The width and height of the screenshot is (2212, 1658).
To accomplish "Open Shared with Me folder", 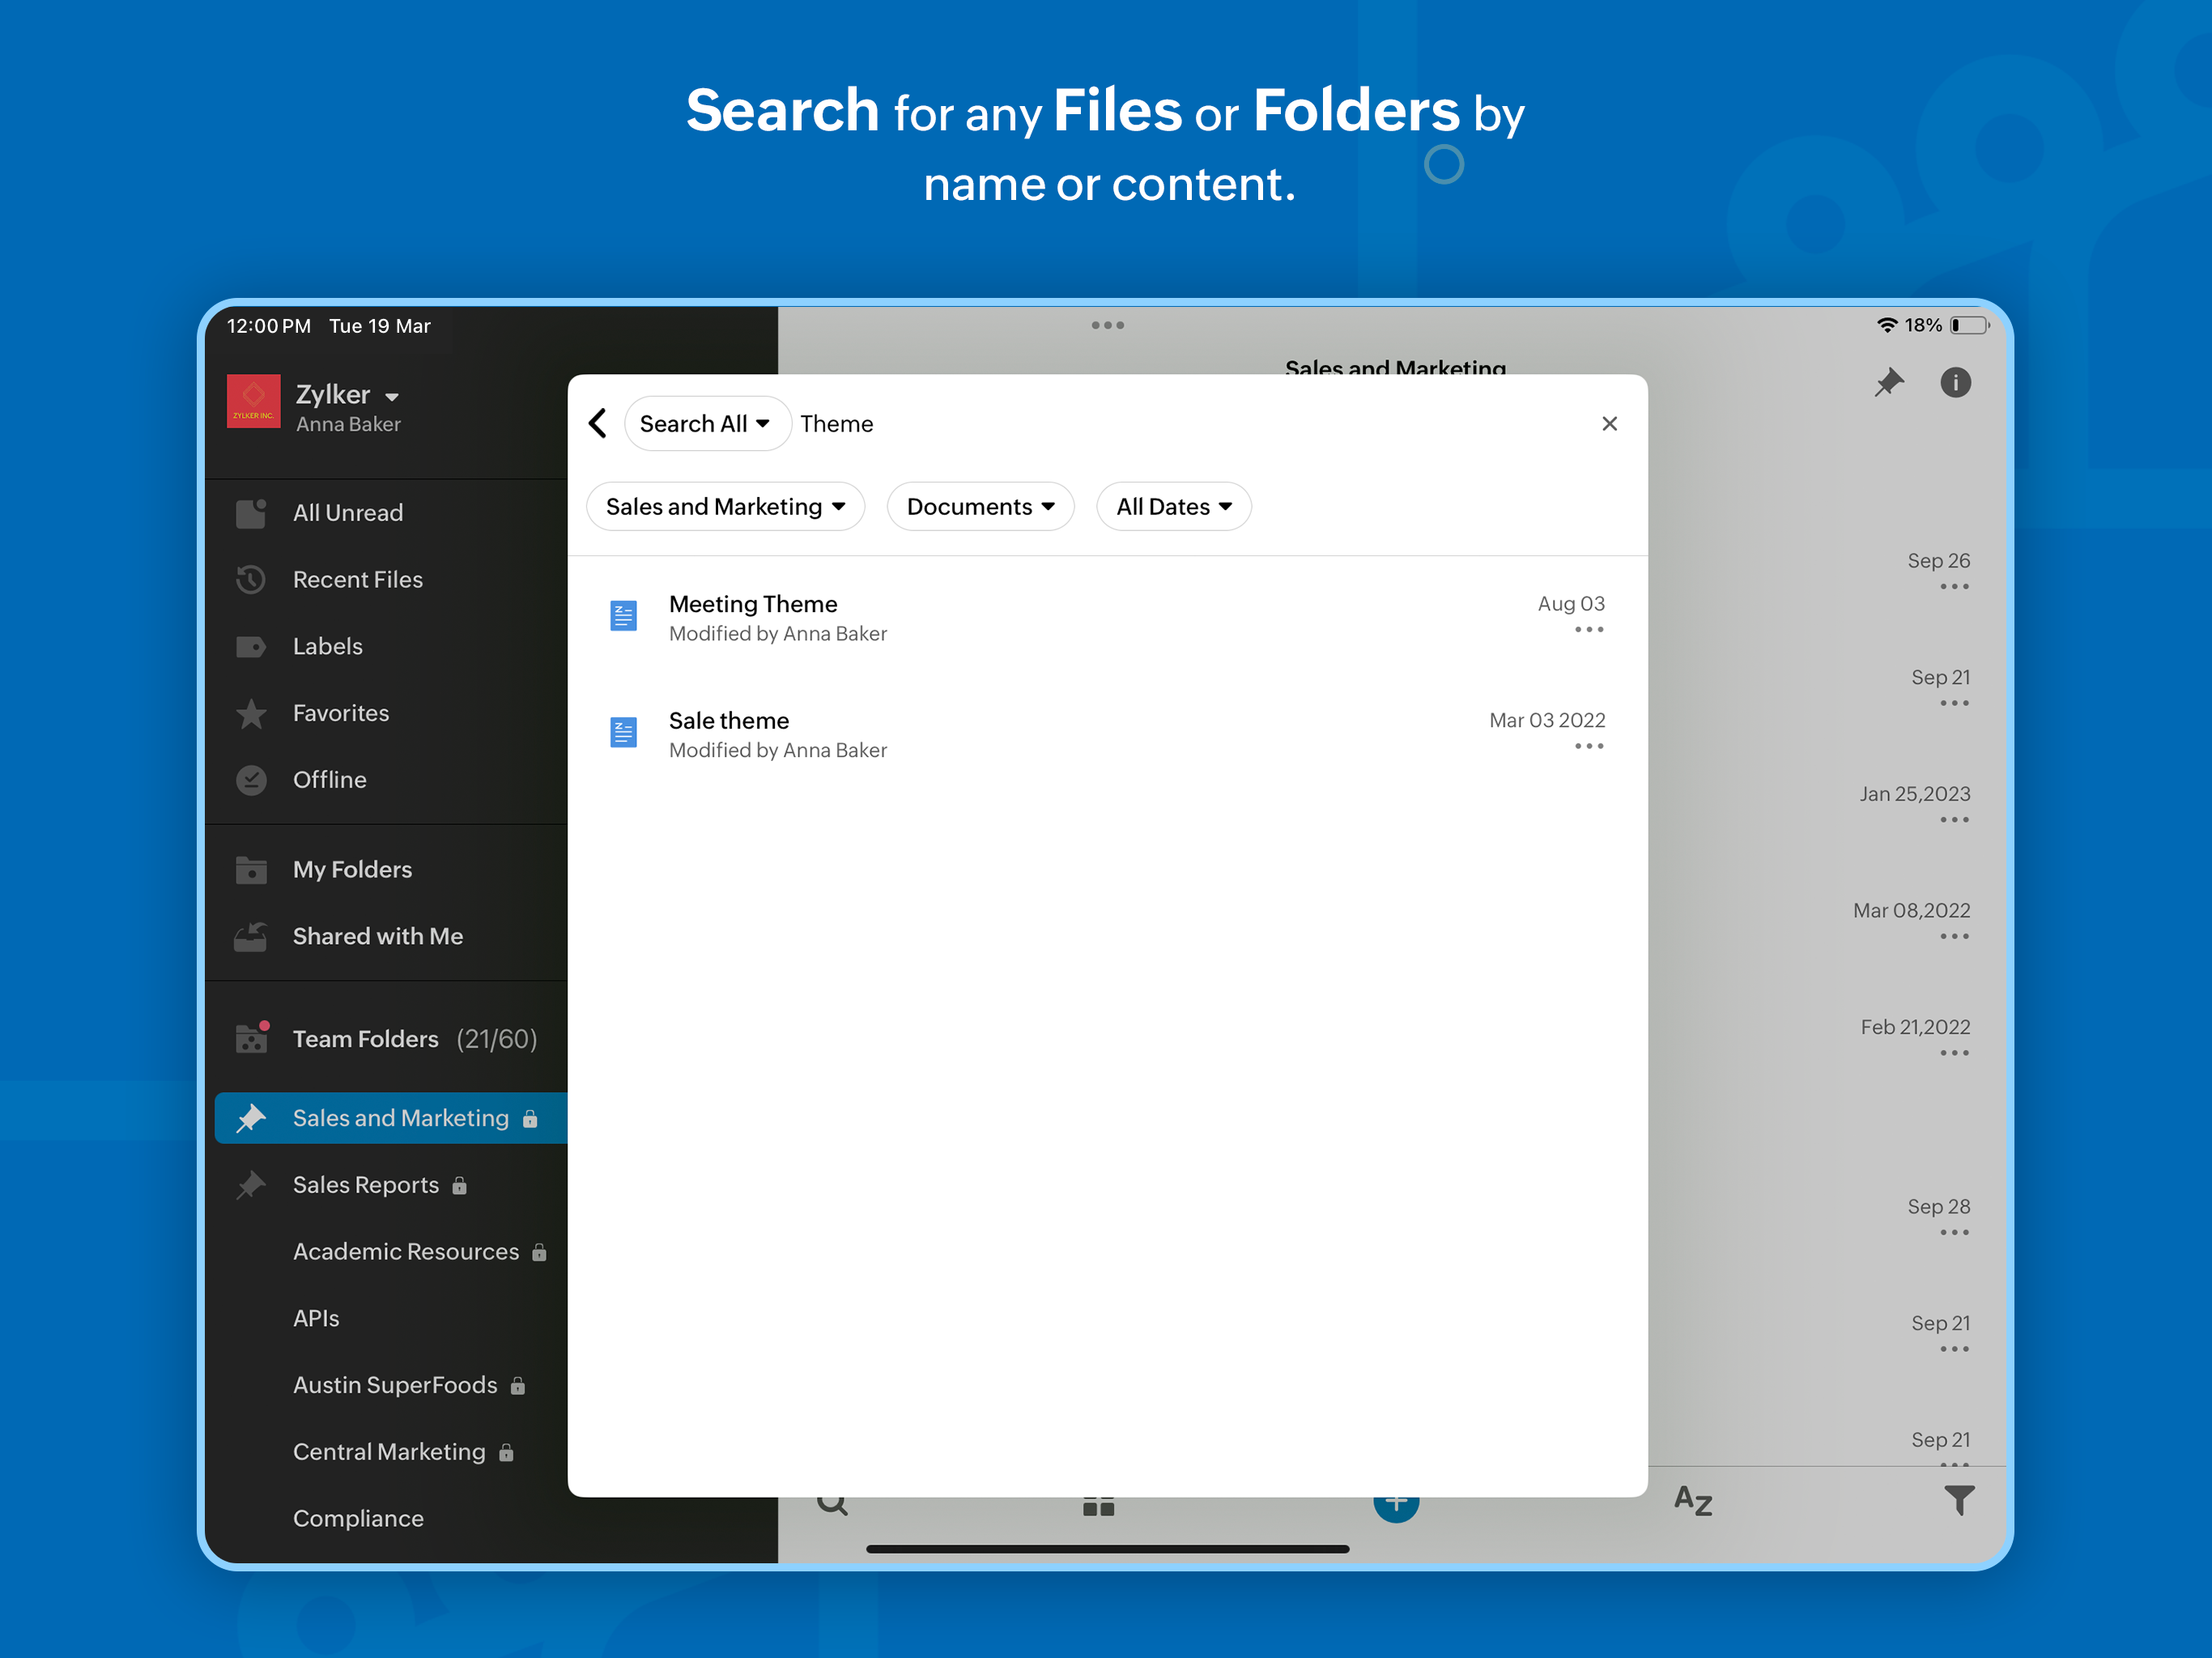I will [377, 936].
